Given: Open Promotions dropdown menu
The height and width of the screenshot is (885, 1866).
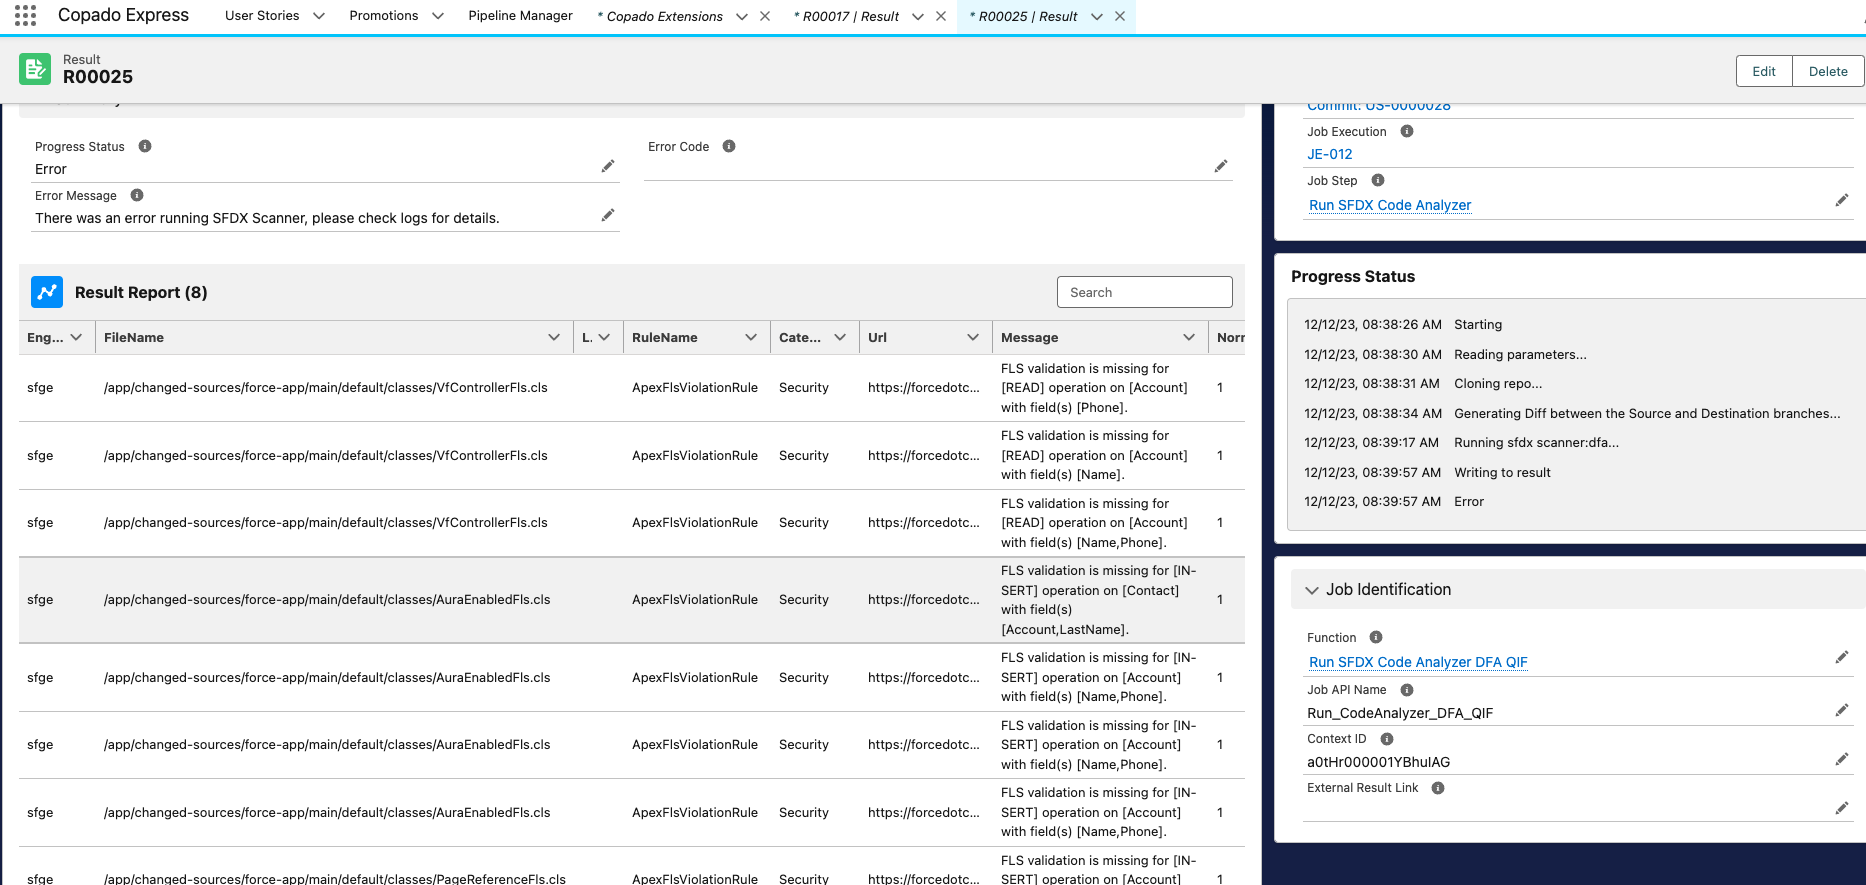Looking at the screenshot, I should (438, 16).
